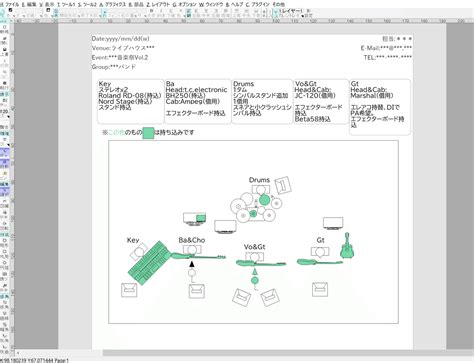Select the electric guitar under Gt label

[320, 262]
